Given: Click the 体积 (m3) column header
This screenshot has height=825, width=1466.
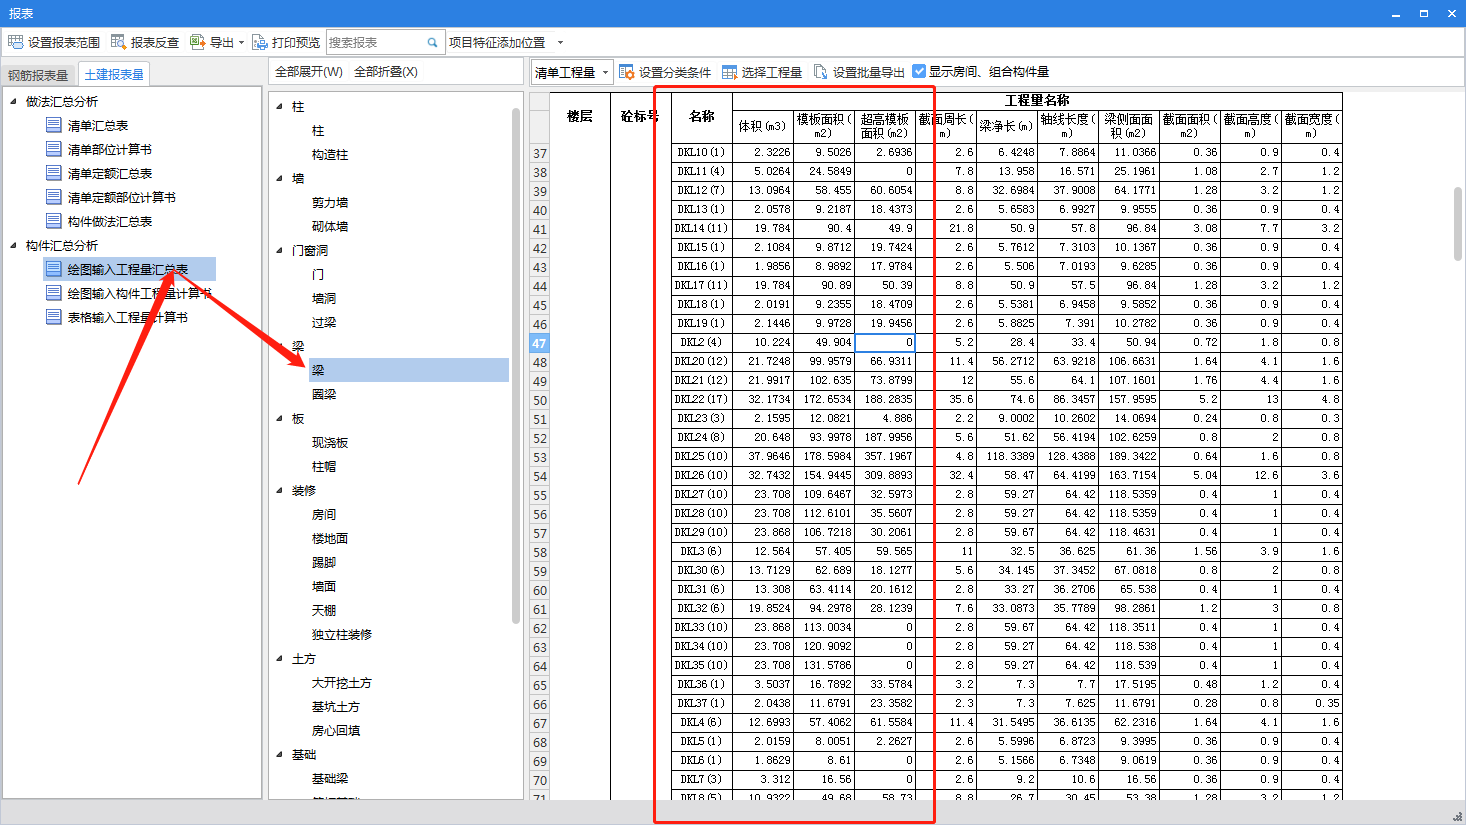Looking at the screenshot, I should tap(762, 126).
